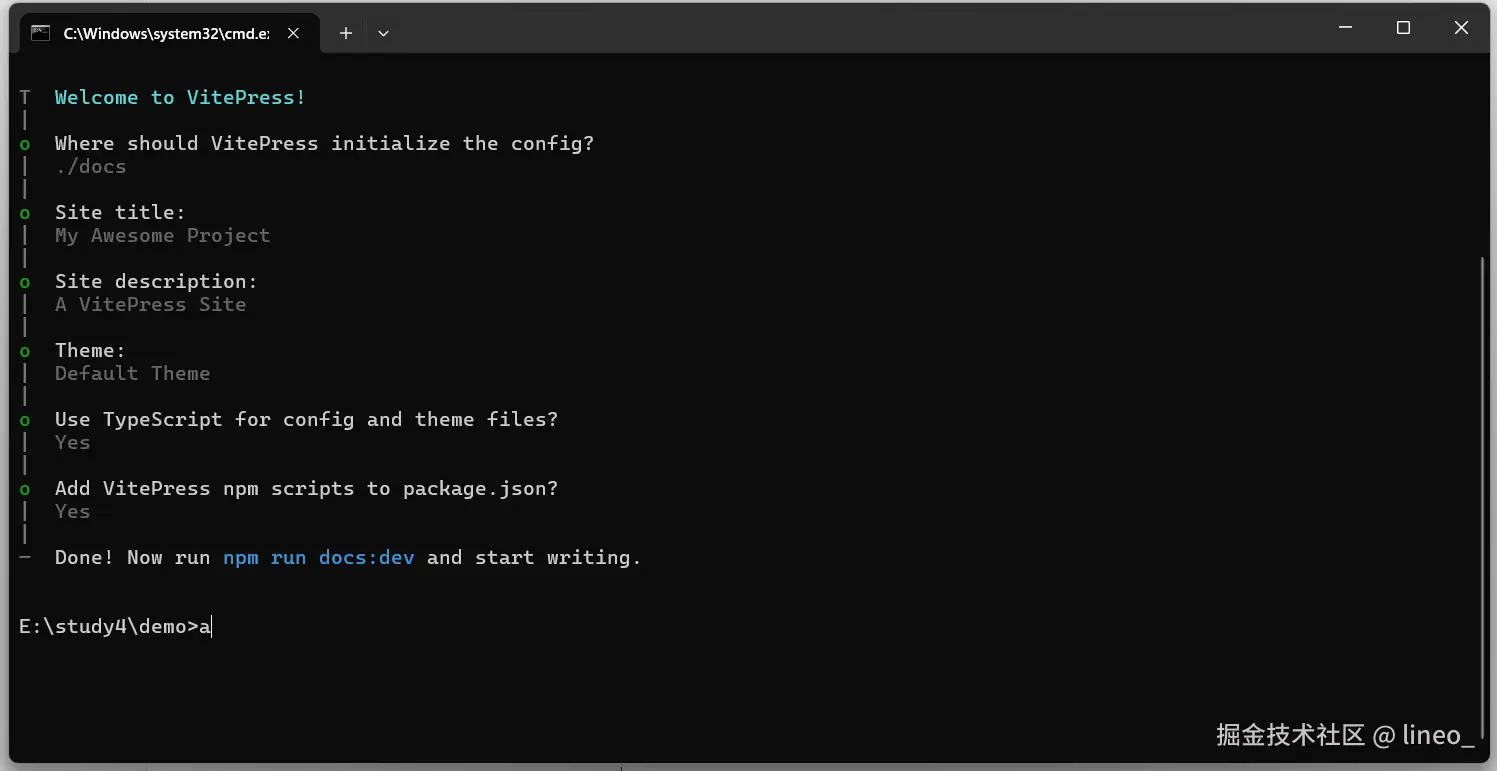Maximize the terminal window
Image resolution: width=1497 pixels, height=771 pixels.
click(1403, 28)
